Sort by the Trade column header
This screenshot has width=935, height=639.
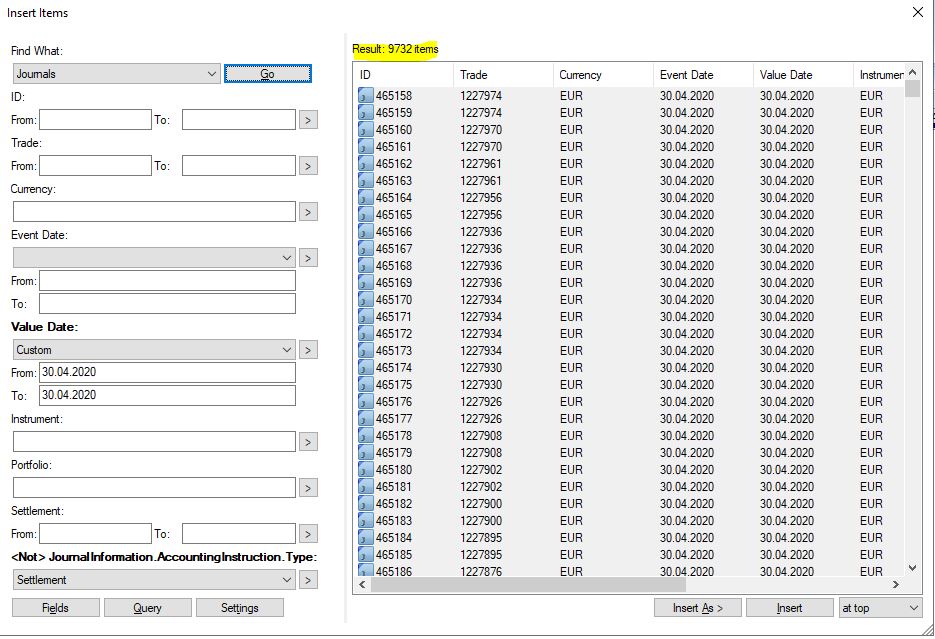click(503, 75)
